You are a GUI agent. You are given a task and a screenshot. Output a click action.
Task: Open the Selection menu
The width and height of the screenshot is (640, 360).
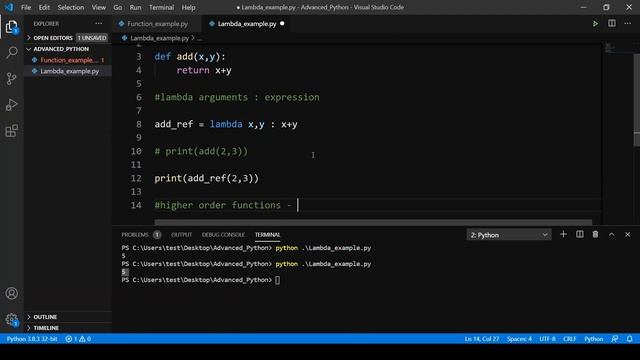coord(71,7)
